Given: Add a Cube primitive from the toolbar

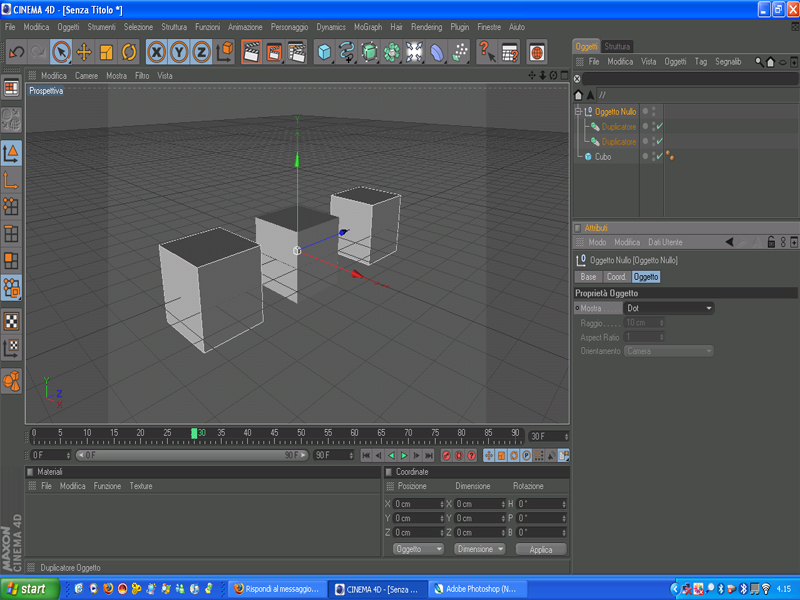Looking at the screenshot, I should tap(324, 52).
